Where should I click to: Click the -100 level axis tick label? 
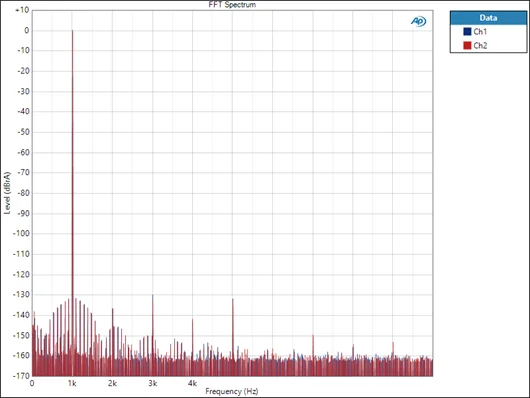(21, 234)
